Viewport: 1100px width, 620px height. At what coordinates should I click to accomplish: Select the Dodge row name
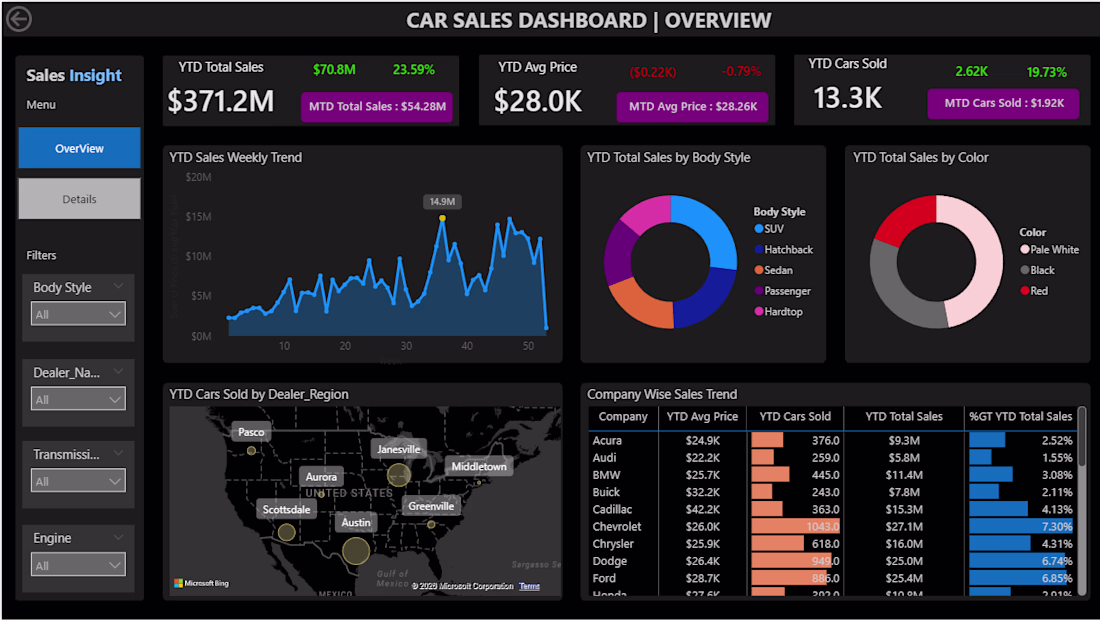(x=610, y=560)
